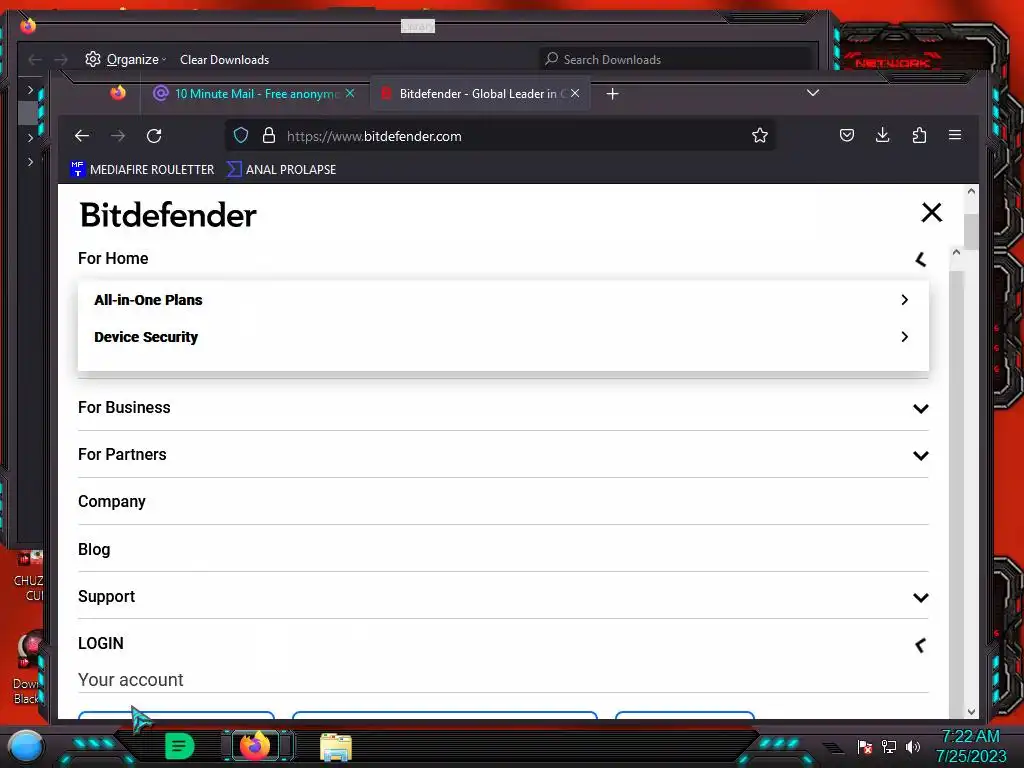Expand the second tree item in Library sidebar
The height and width of the screenshot is (768, 1024).
tap(30, 138)
